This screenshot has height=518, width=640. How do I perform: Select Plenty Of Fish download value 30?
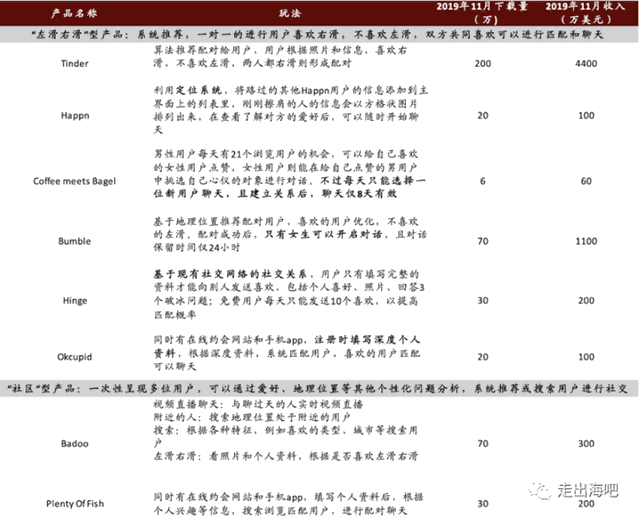[483, 504]
